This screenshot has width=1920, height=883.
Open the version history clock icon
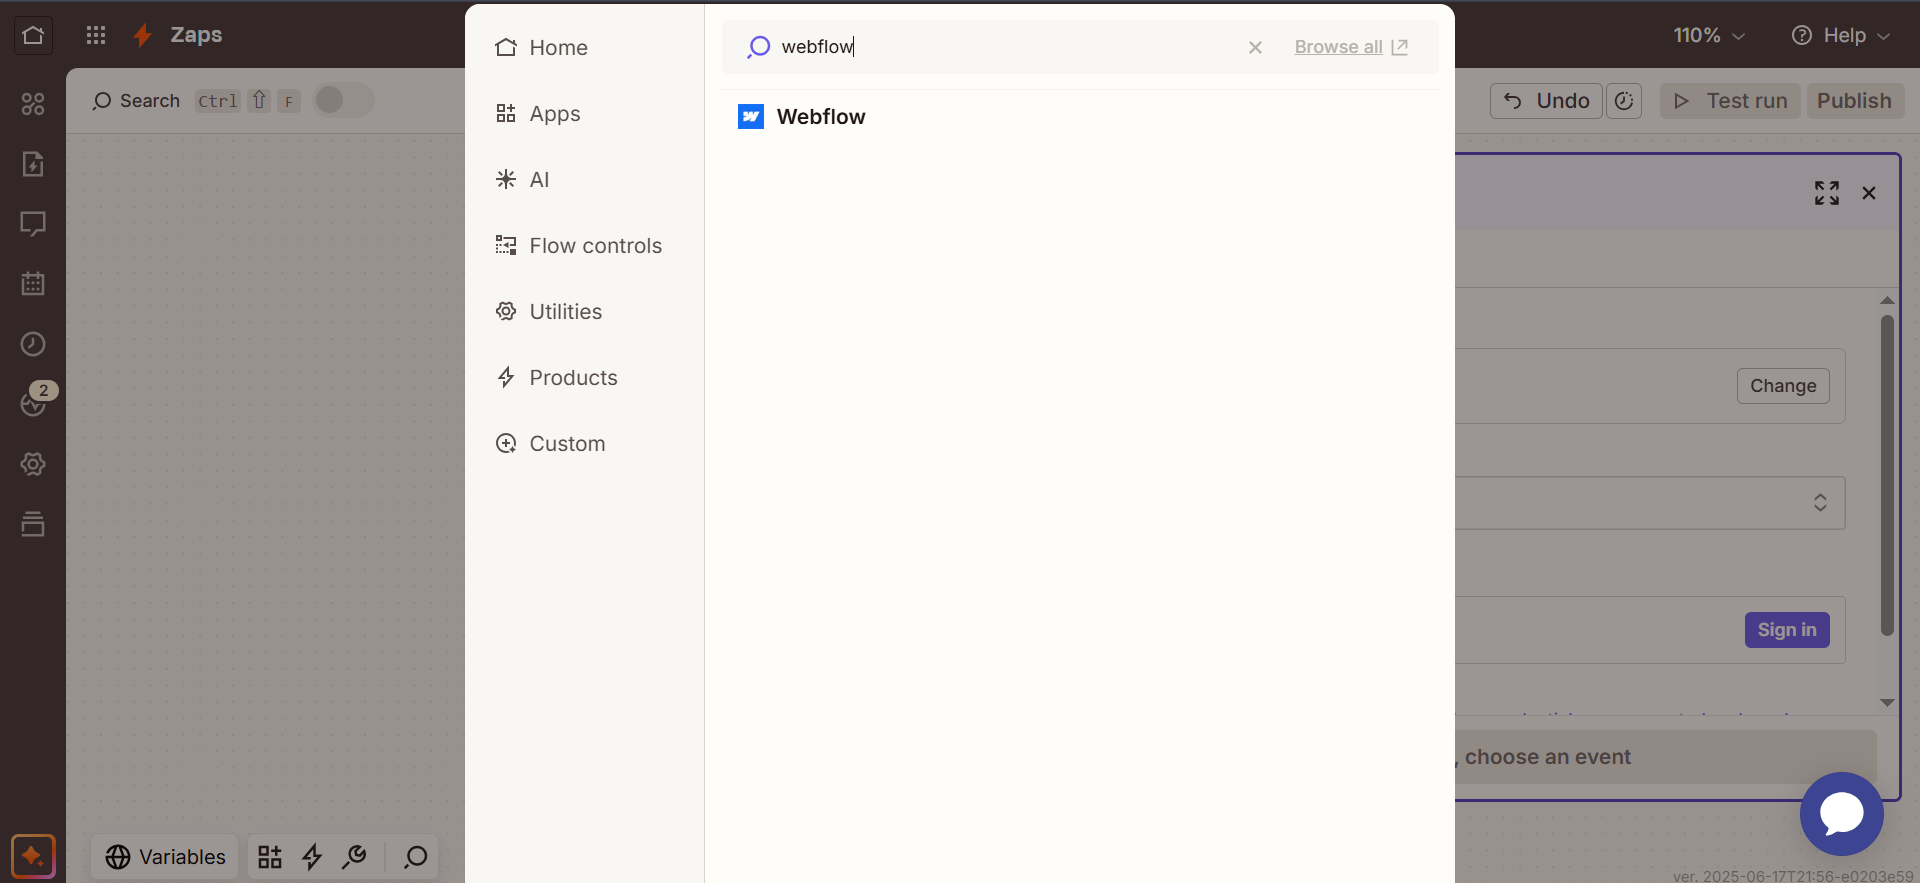pyautogui.click(x=1624, y=101)
